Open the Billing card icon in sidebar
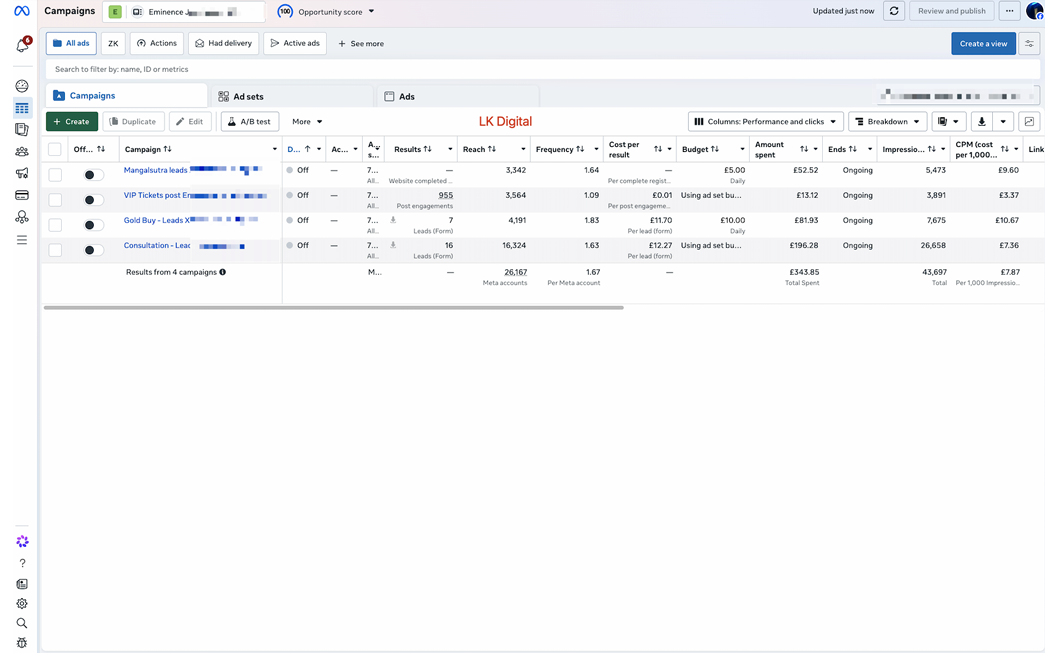Viewport: 1048px width, 656px height. 22,195
